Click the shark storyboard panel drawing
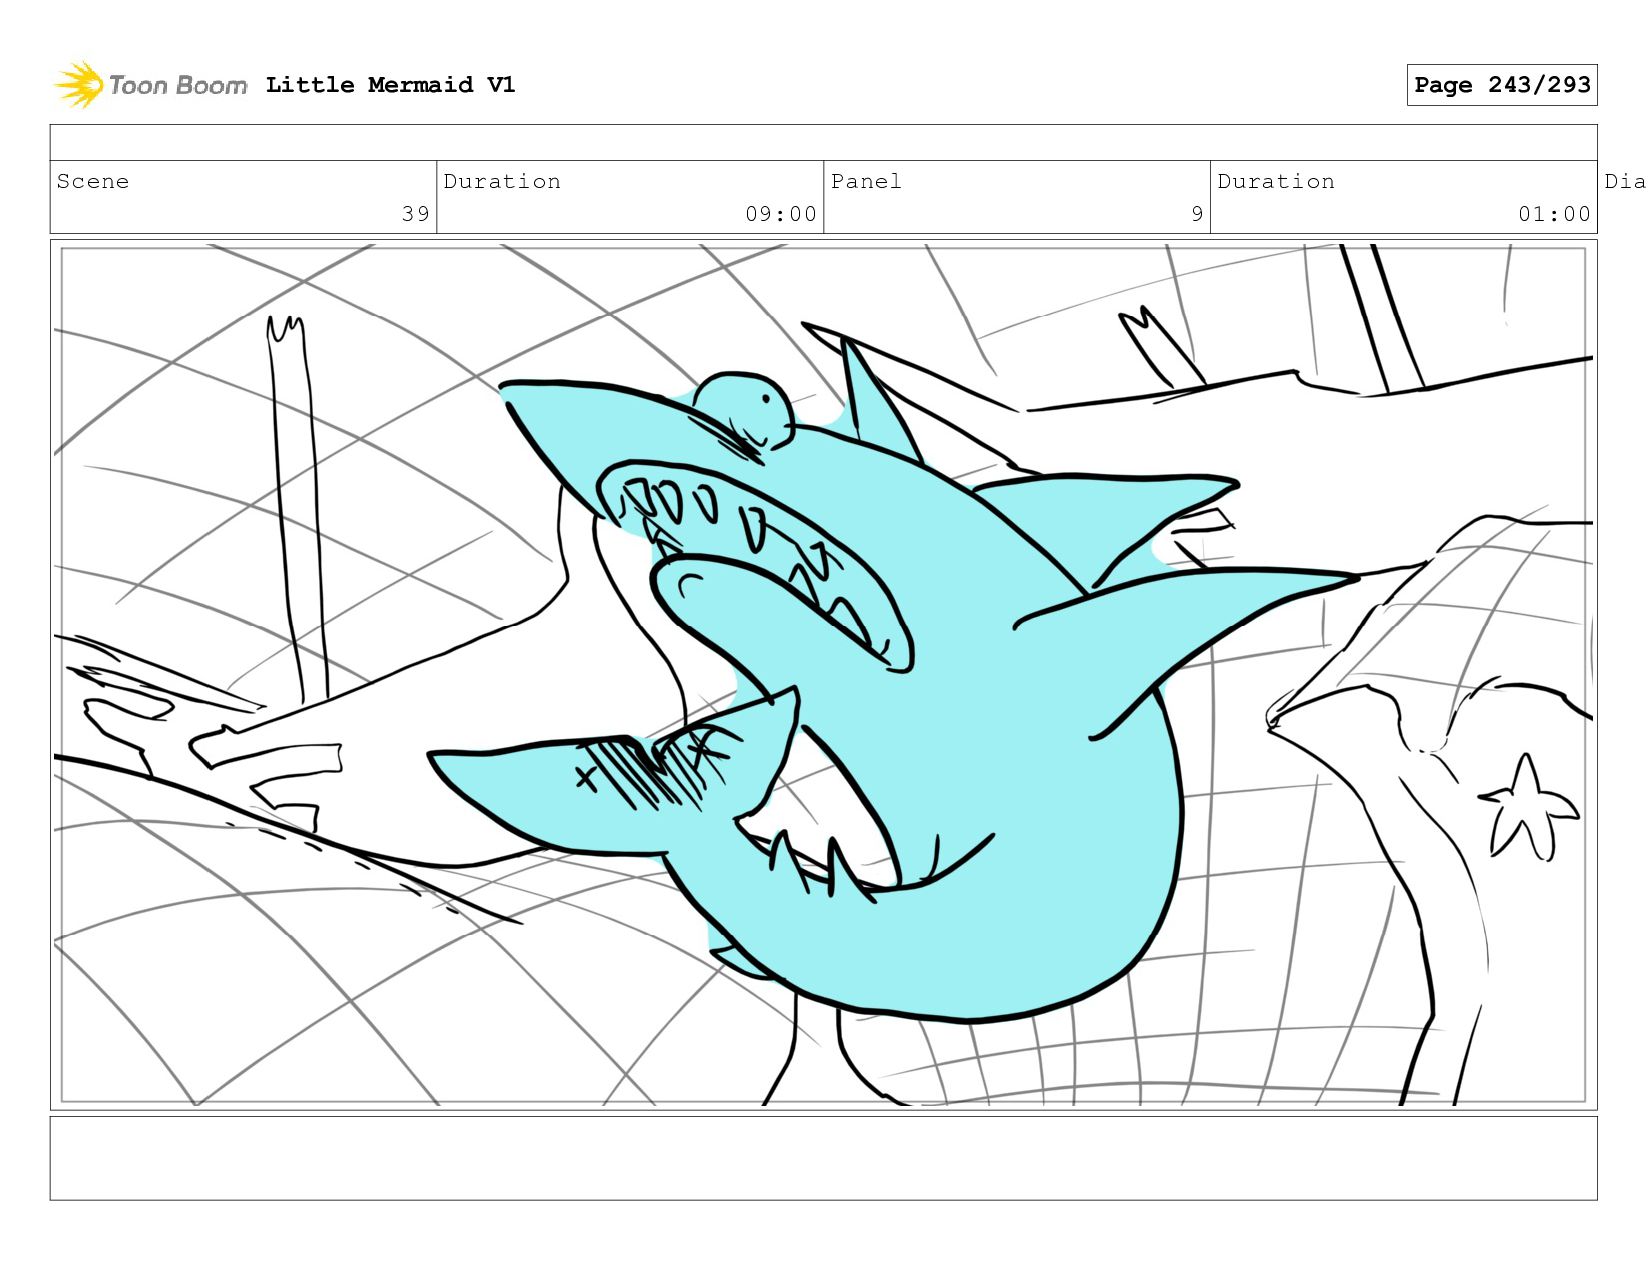The width and height of the screenshot is (1650, 1275). click(x=824, y=675)
